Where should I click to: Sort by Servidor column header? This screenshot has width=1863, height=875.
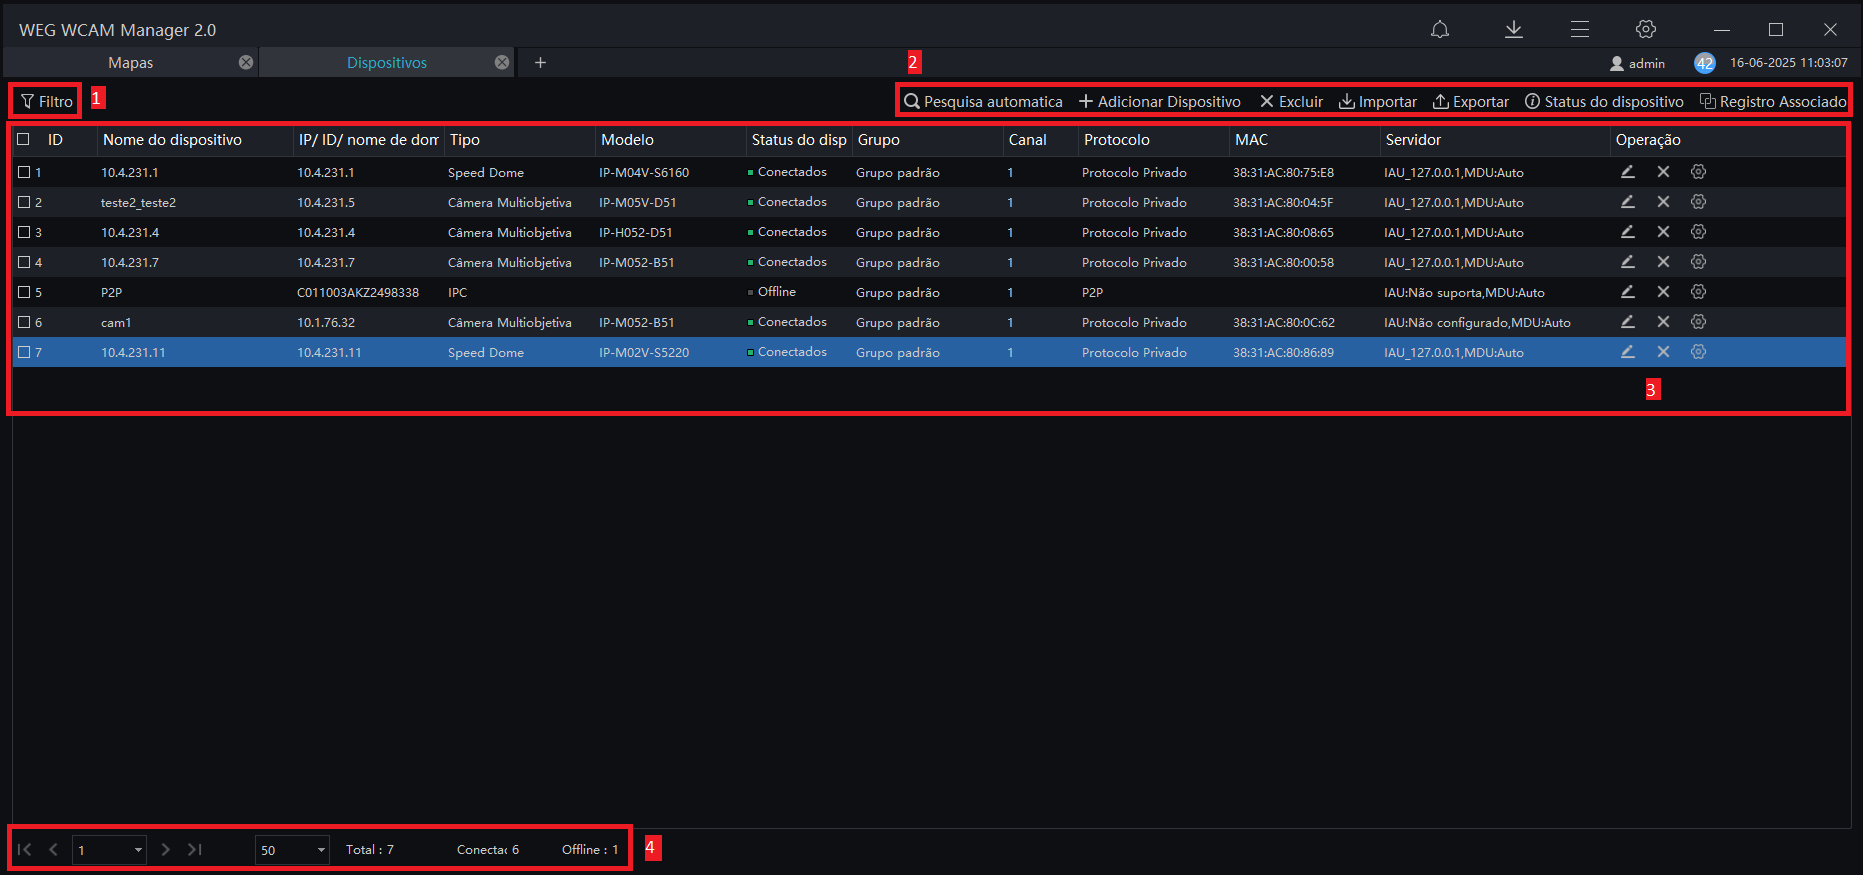1495,140
